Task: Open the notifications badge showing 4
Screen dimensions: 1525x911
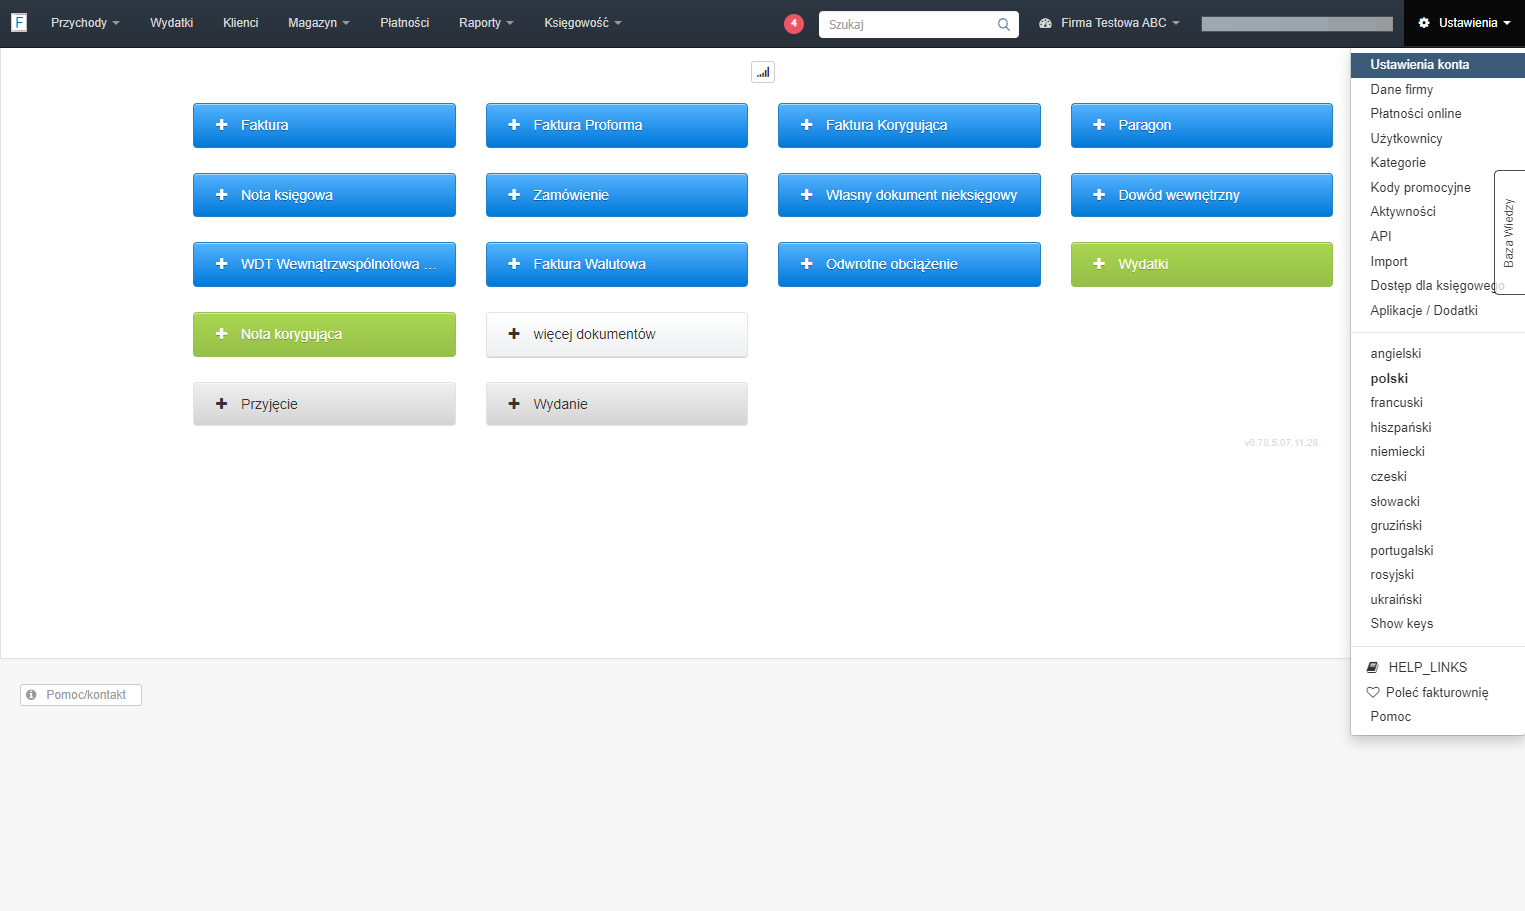Action: [794, 23]
